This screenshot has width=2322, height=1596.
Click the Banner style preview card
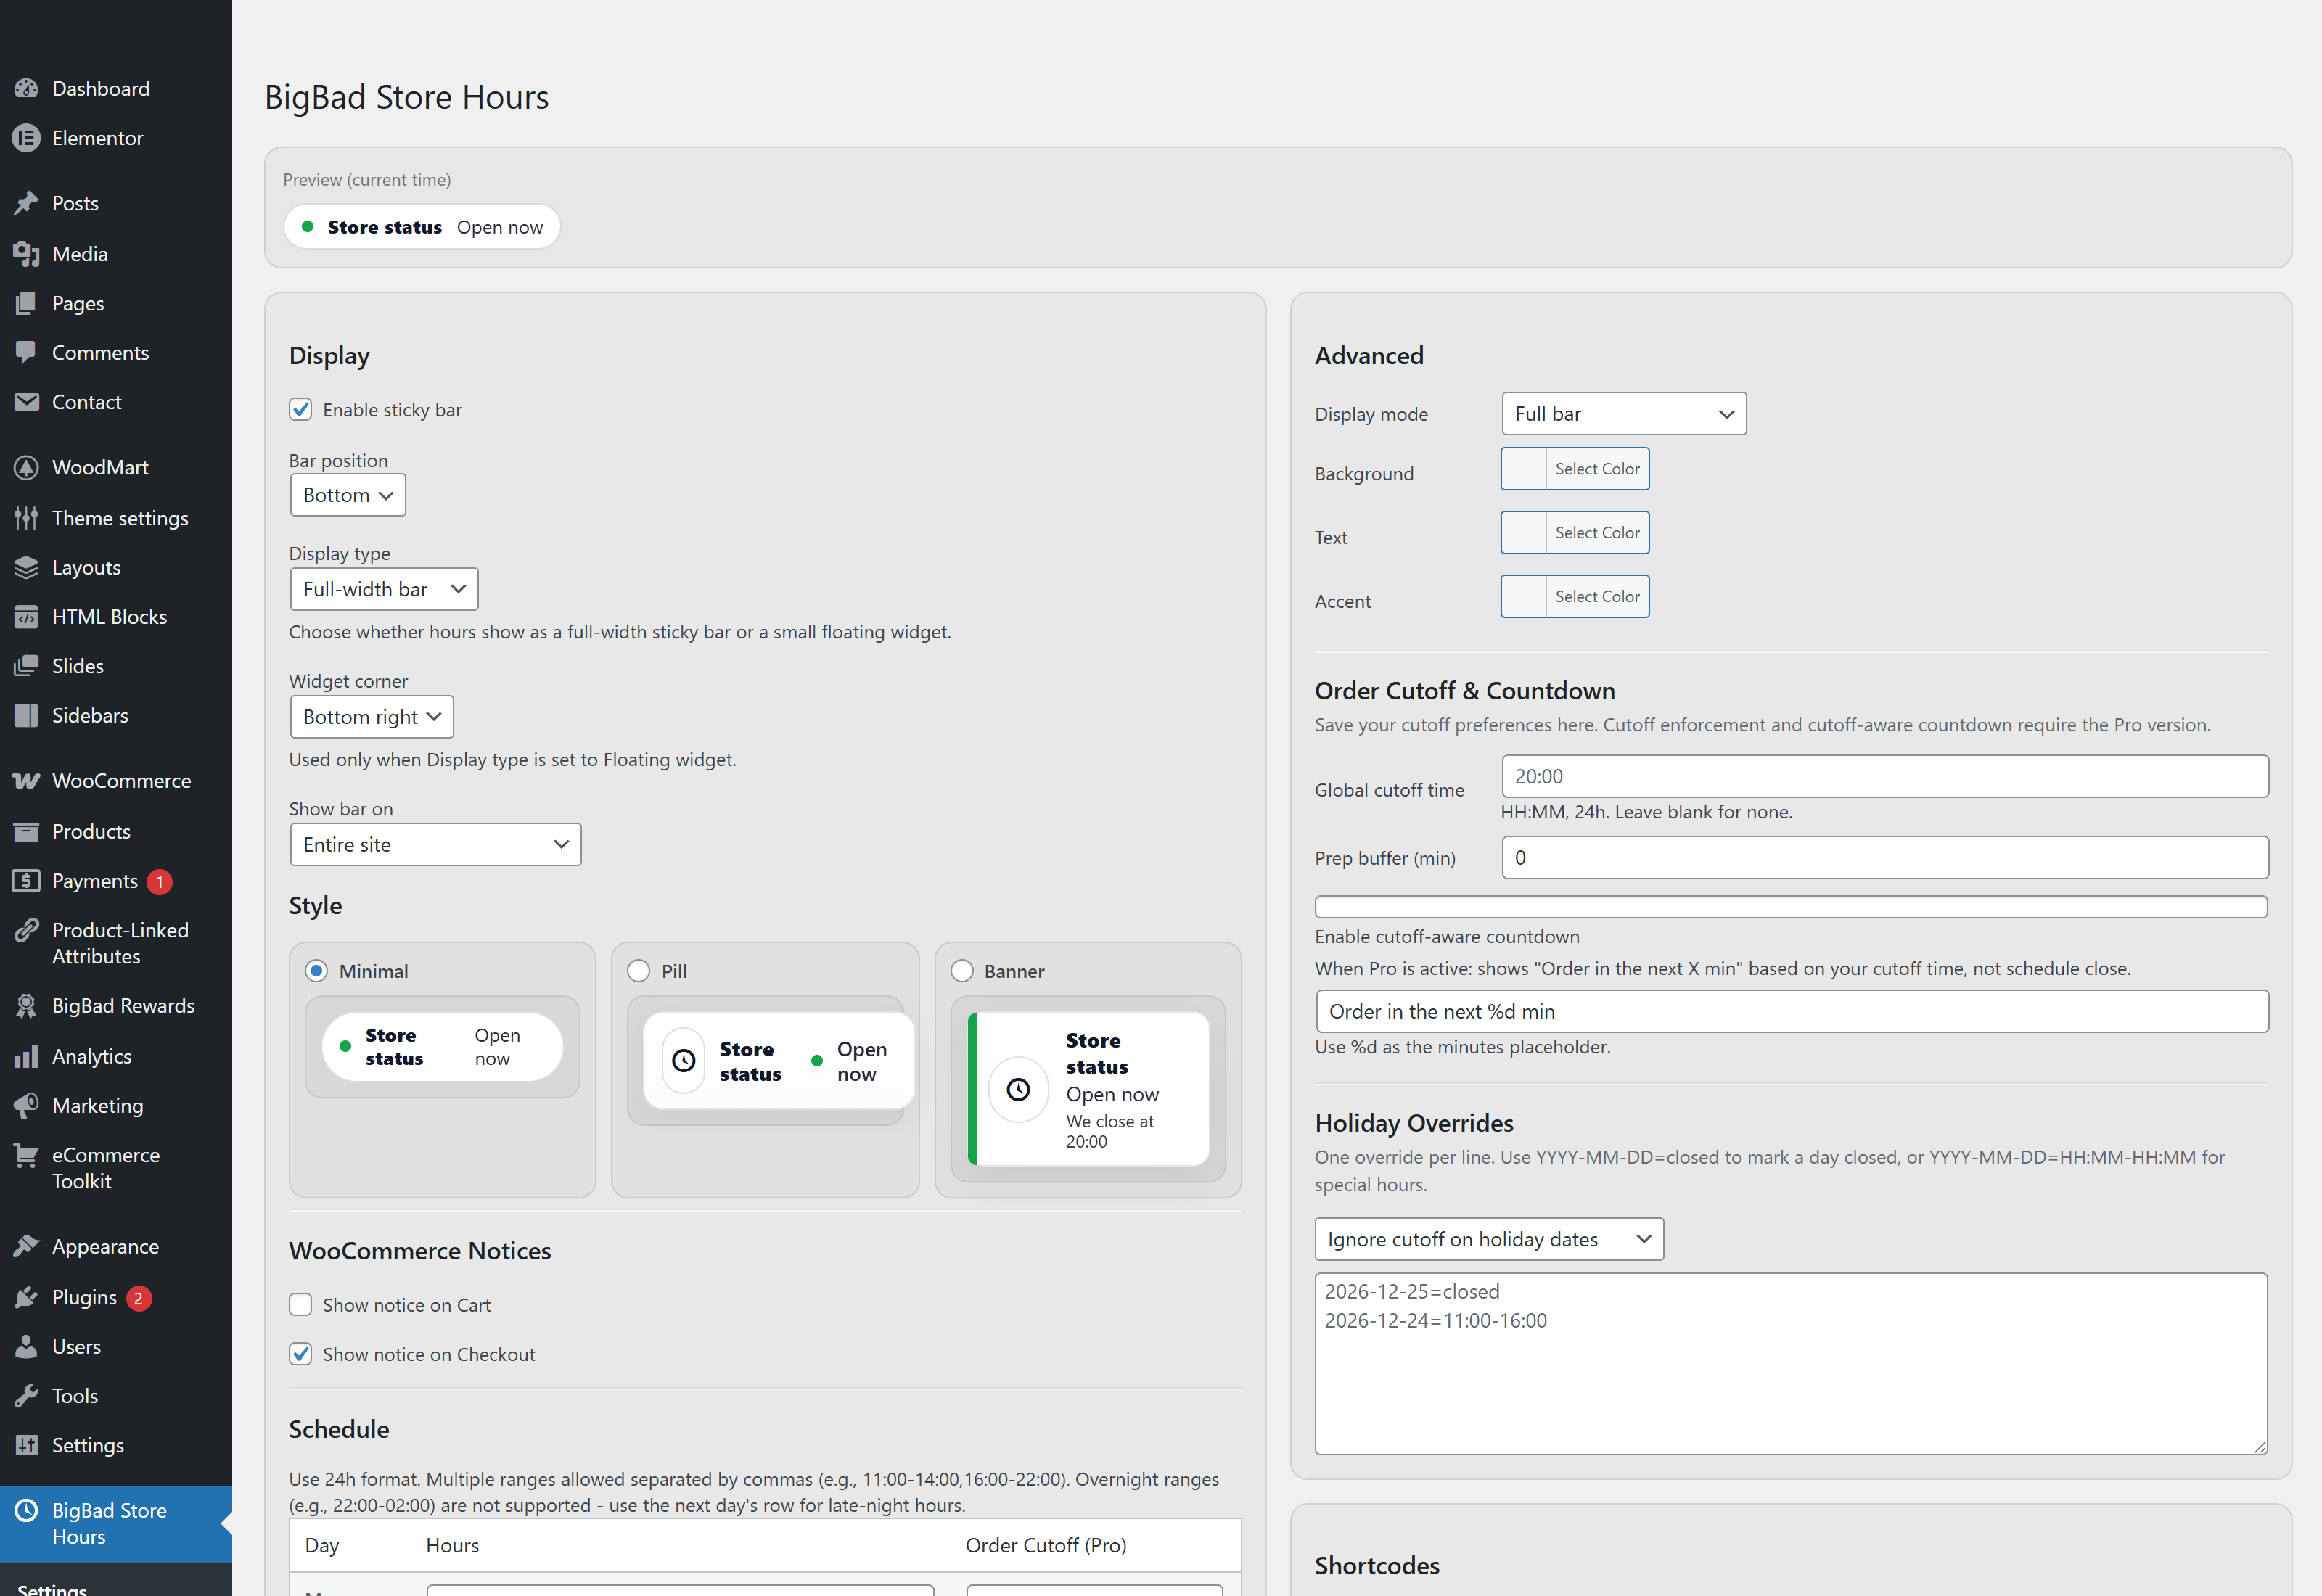(1088, 1089)
